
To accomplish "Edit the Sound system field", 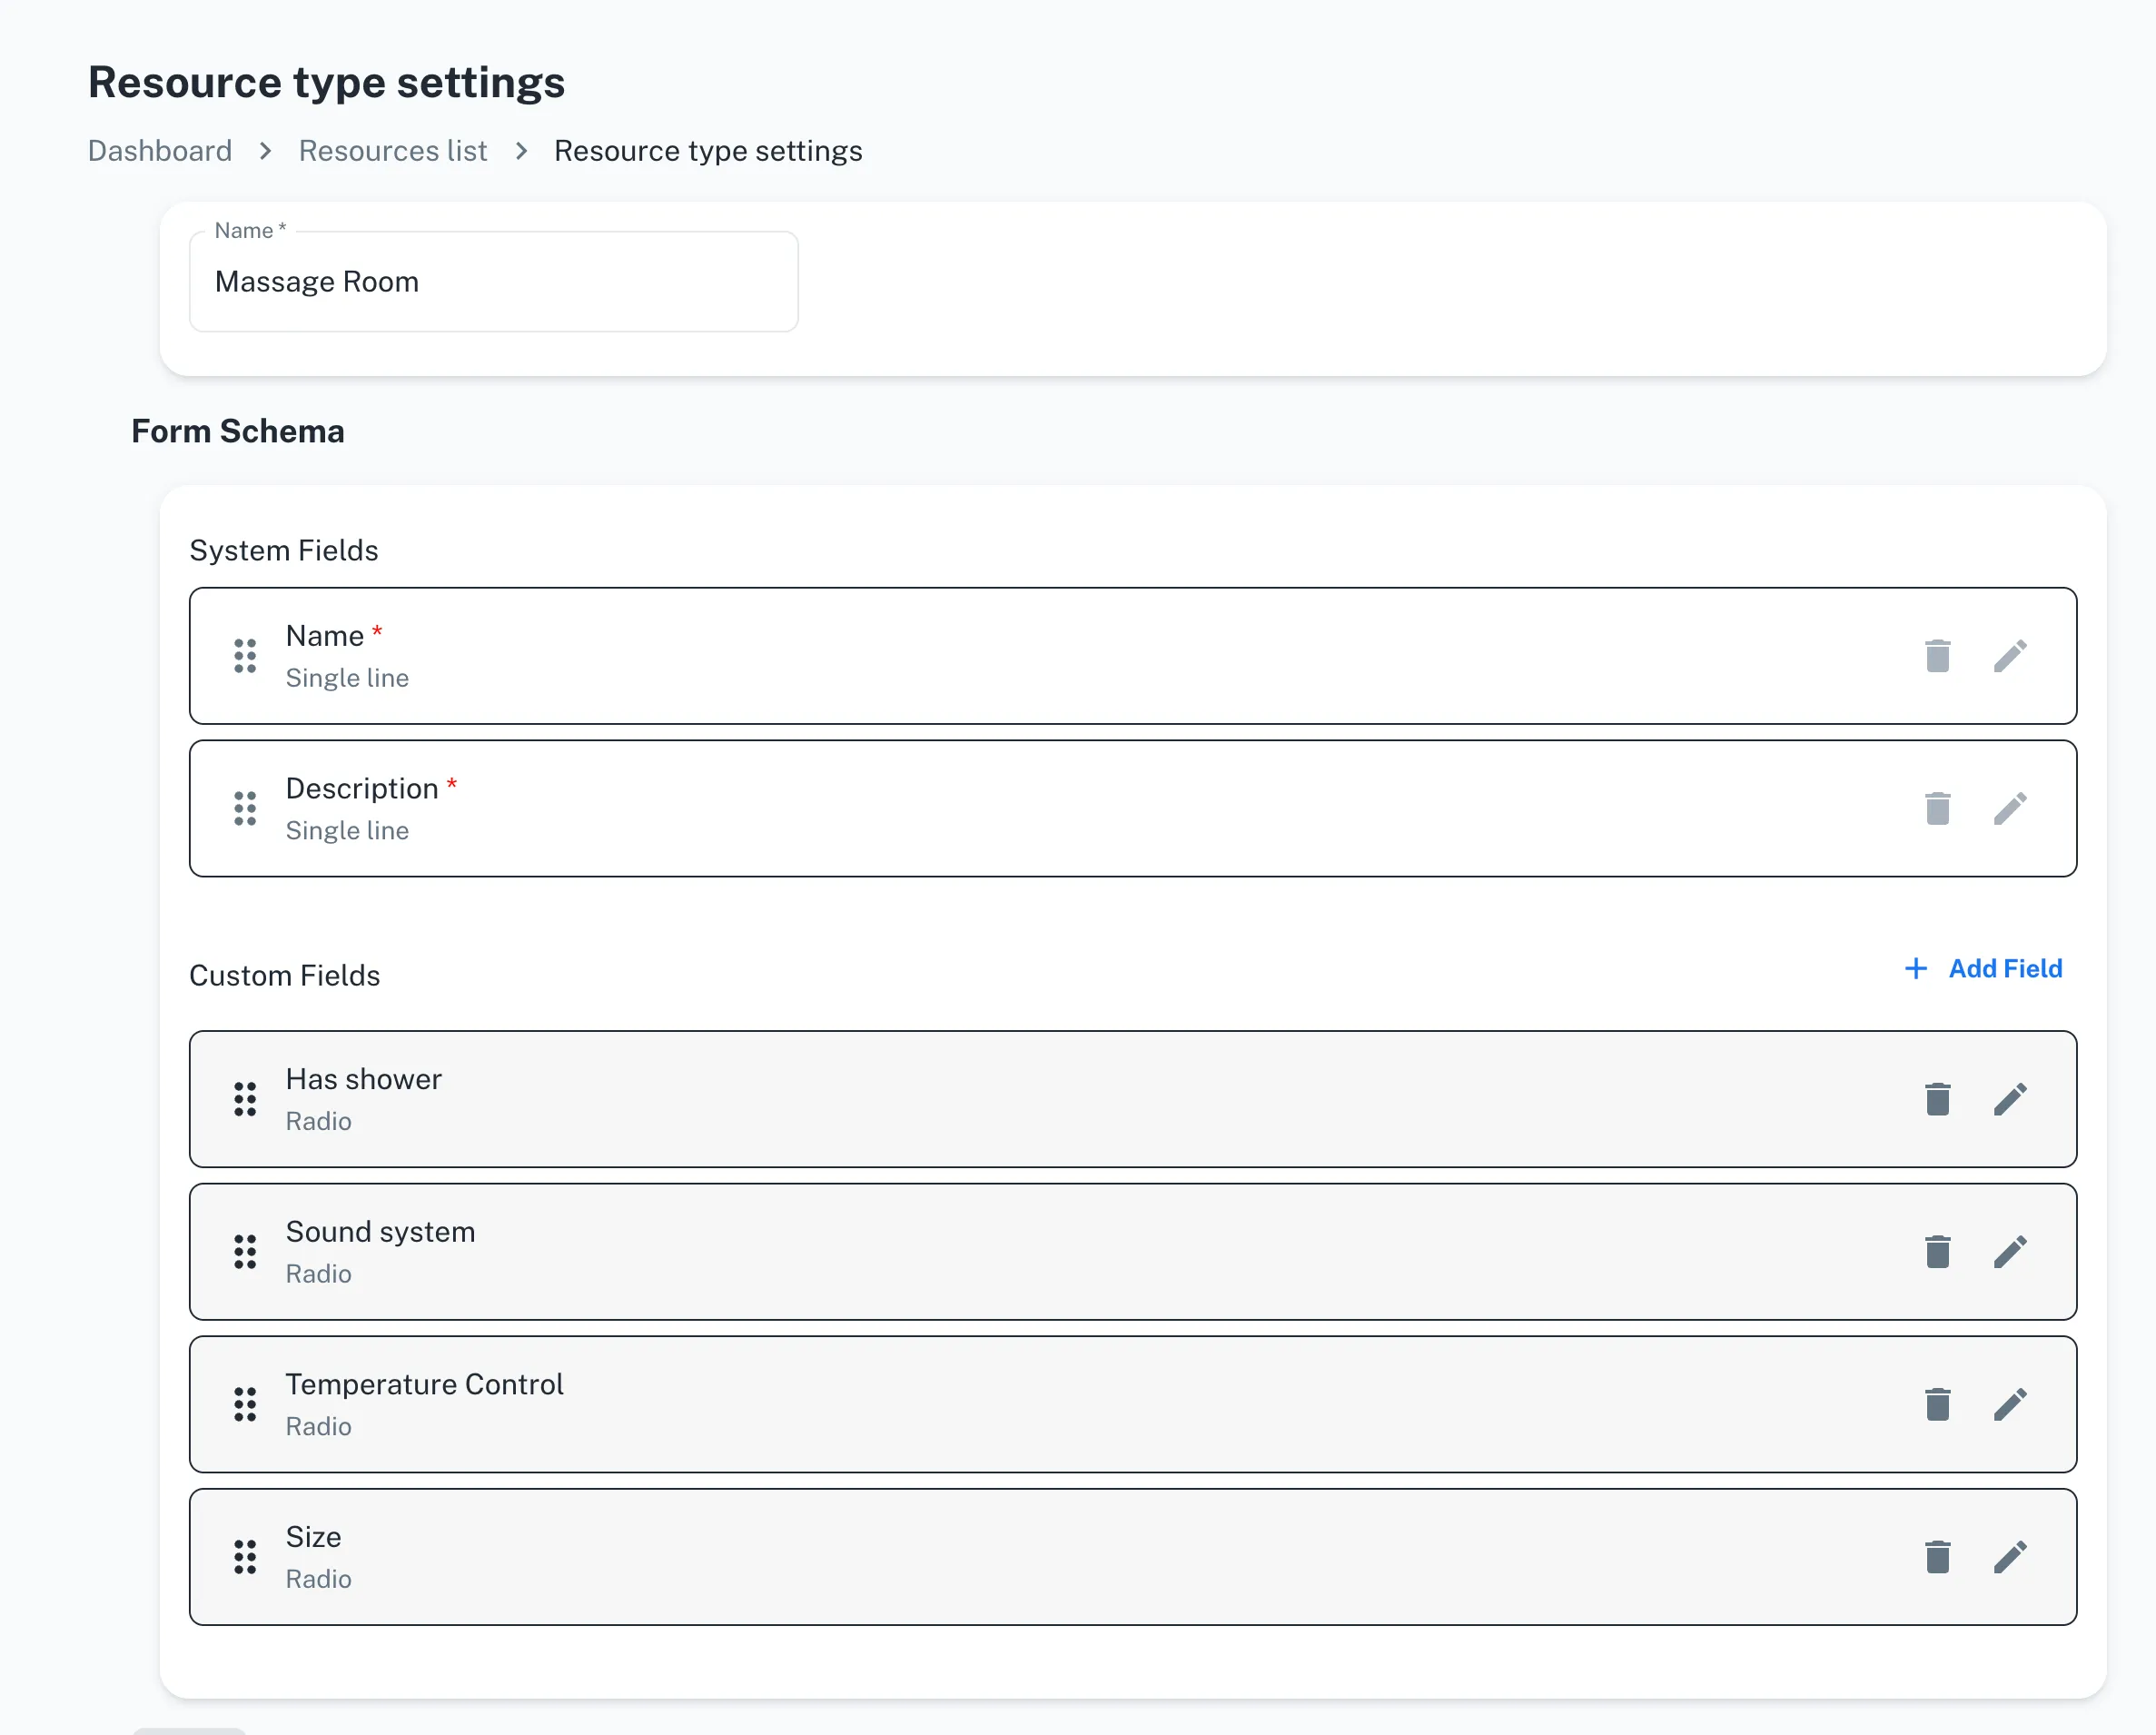I will click(x=2009, y=1251).
